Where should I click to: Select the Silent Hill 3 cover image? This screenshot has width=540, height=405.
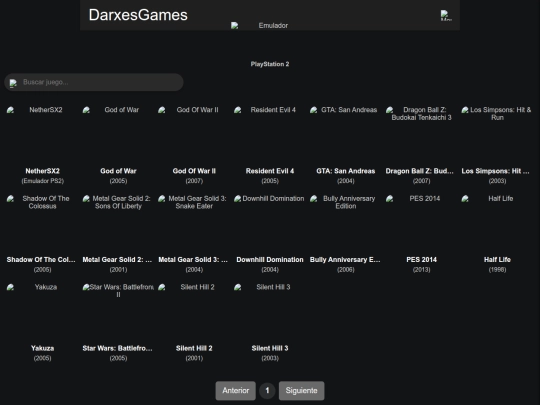click(270, 312)
